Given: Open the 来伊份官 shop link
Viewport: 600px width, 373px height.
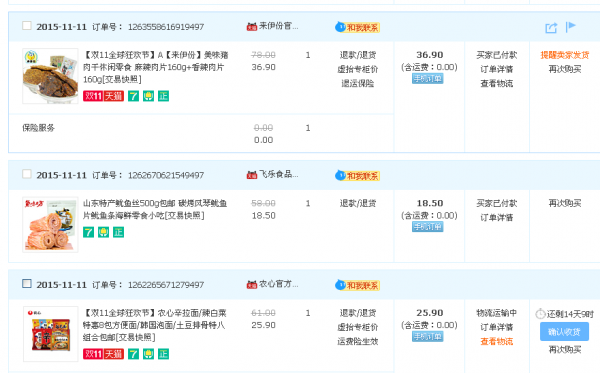Looking at the screenshot, I should tap(279, 26).
